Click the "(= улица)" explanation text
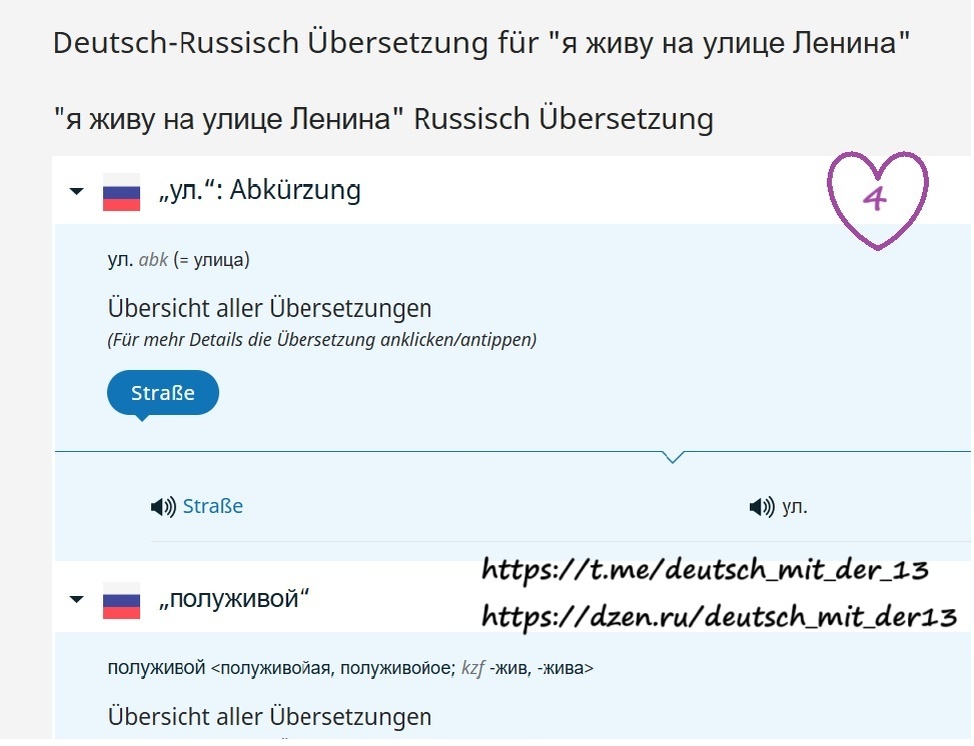Viewport: 974px width, 746px height. (x=213, y=259)
